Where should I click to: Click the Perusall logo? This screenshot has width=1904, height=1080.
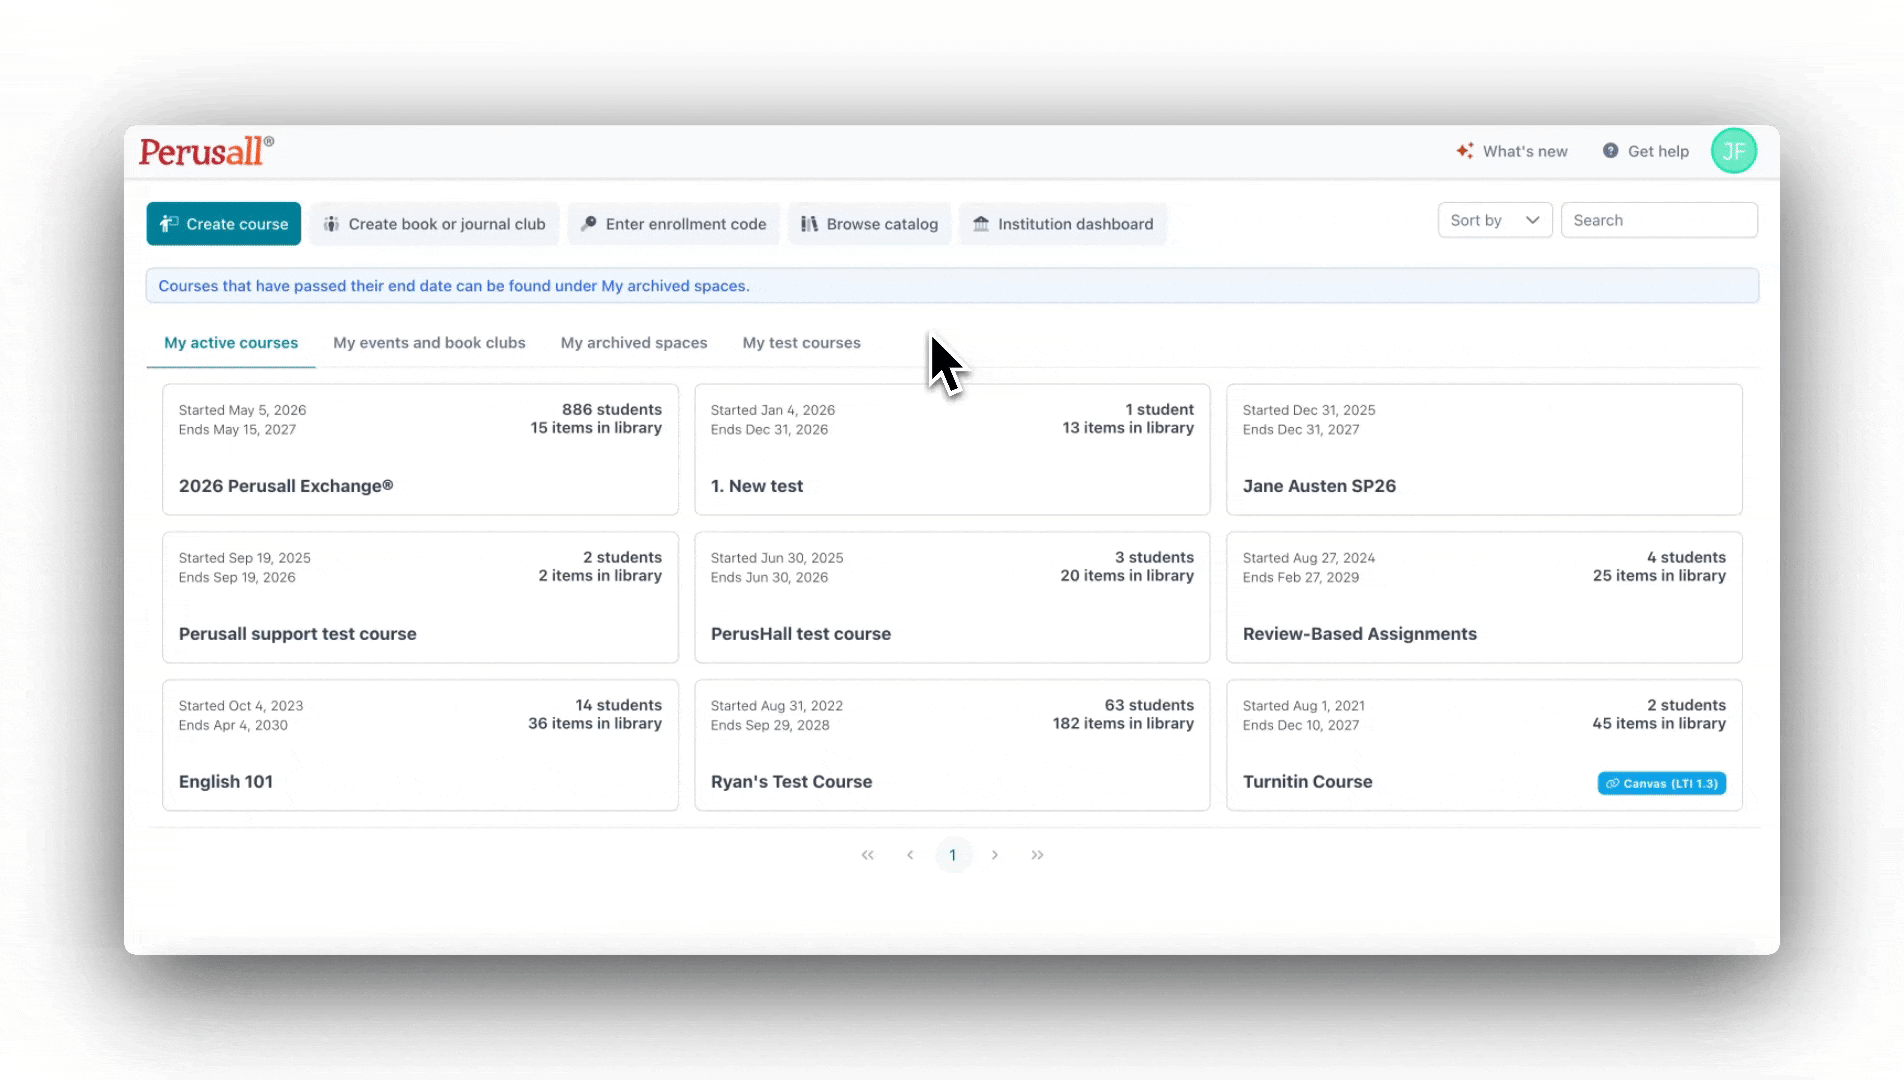(206, 151)
